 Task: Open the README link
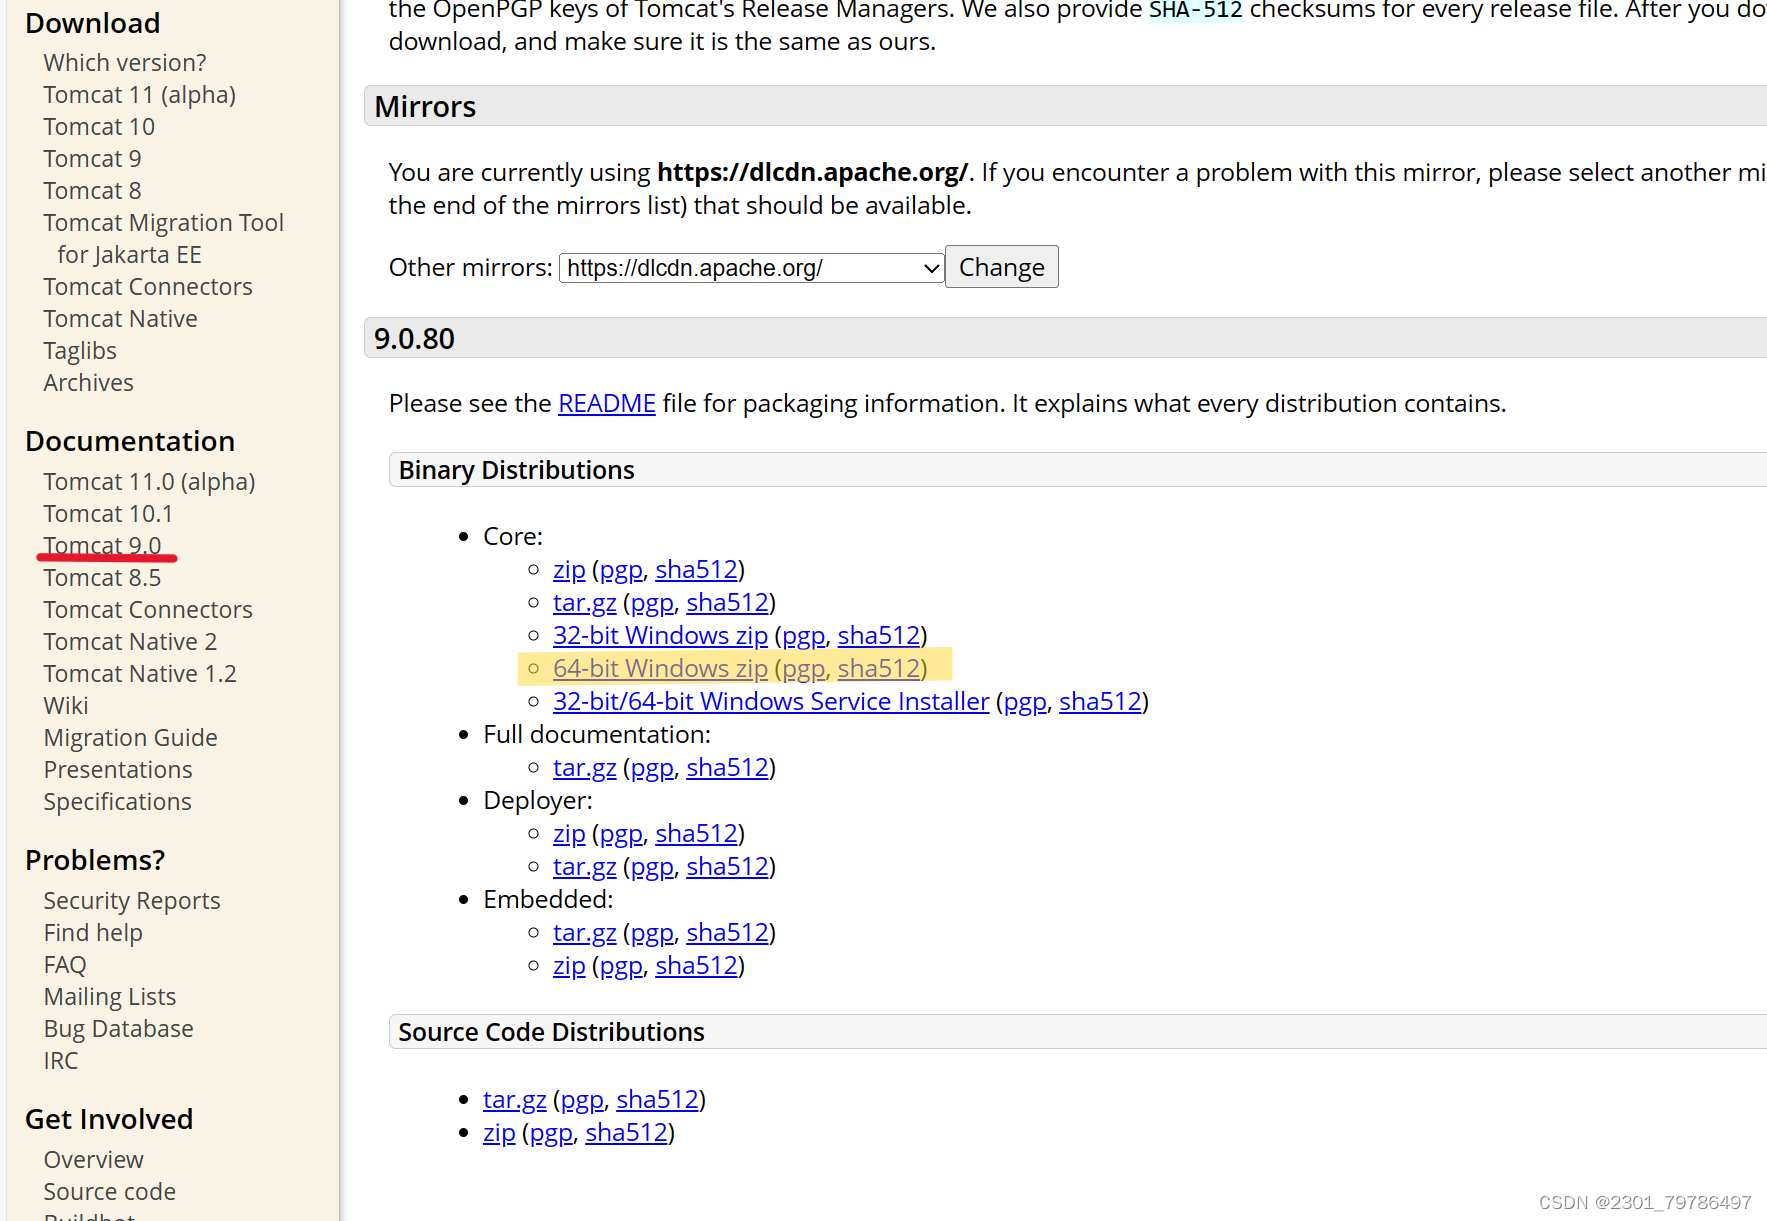tap(607, 403)
